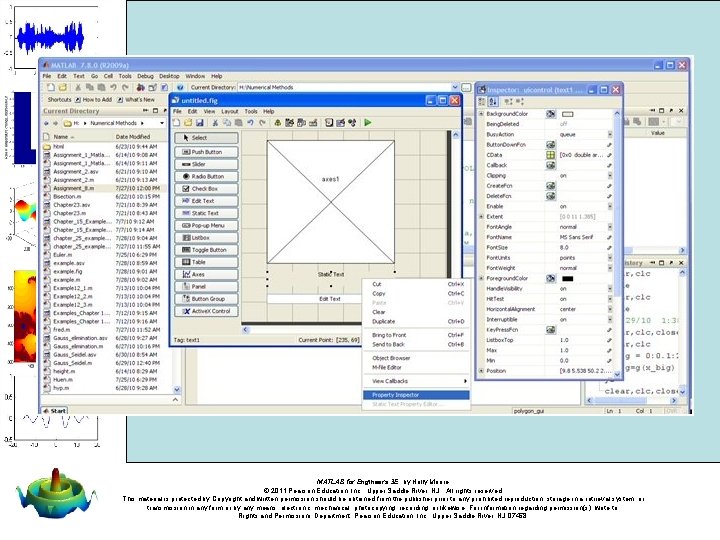The image size is (720, 540).
Task: Go back in Current Directory panel
Action: click(x=46, y=123)
